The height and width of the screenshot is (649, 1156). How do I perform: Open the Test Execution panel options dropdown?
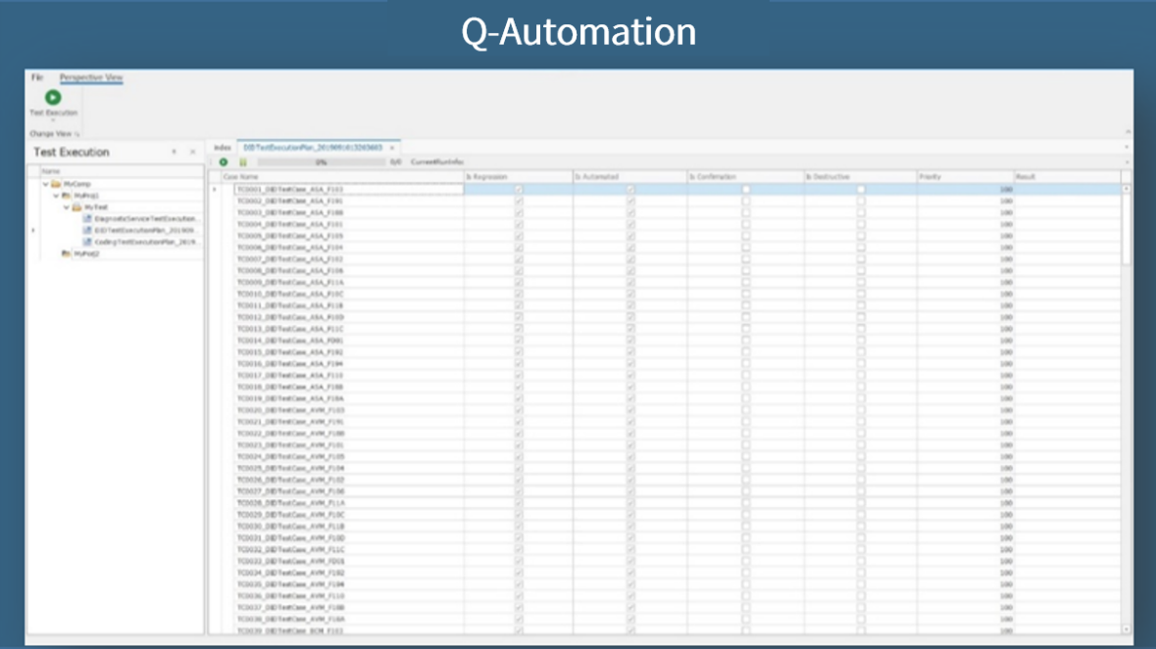click(x=174, y=152)
